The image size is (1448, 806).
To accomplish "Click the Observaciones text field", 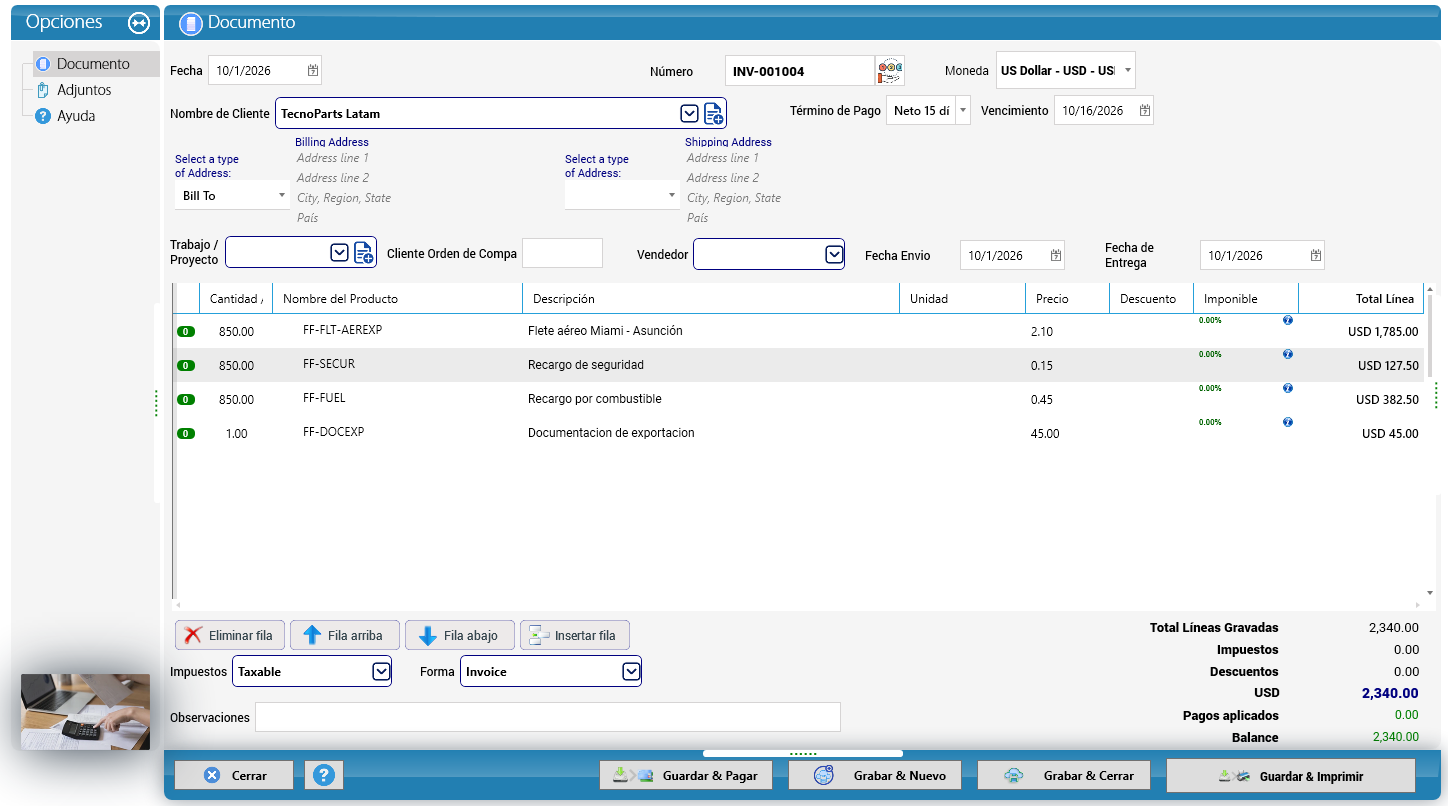I will [548, 717].
